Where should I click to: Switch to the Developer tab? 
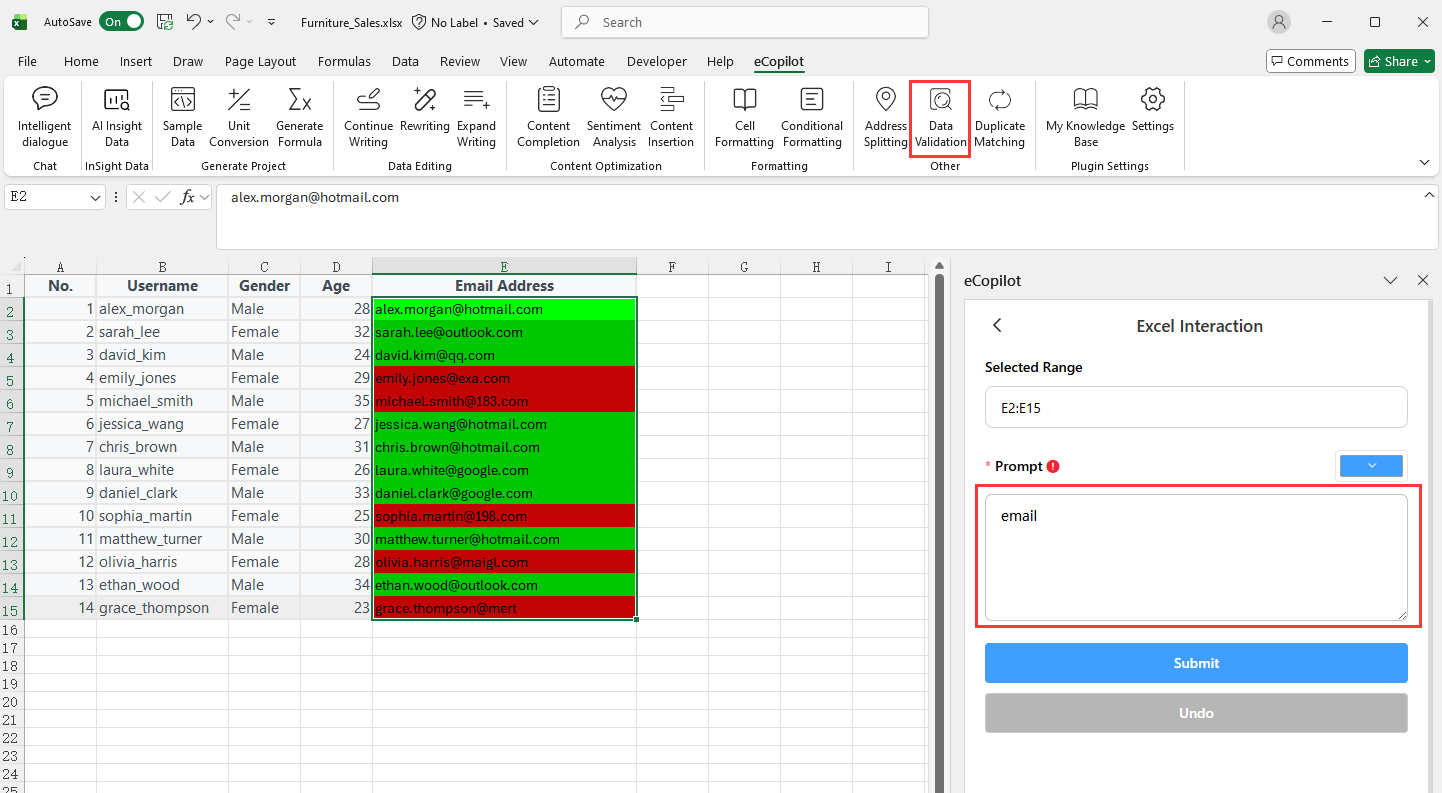coord(656,61)
